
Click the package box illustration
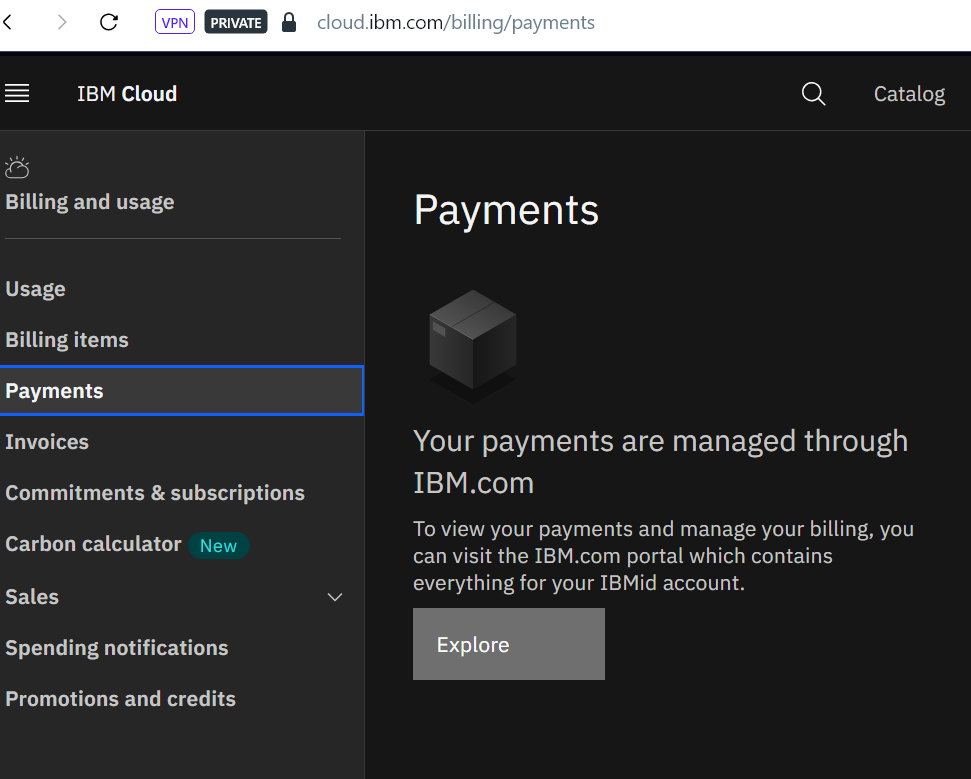(473, 346)
